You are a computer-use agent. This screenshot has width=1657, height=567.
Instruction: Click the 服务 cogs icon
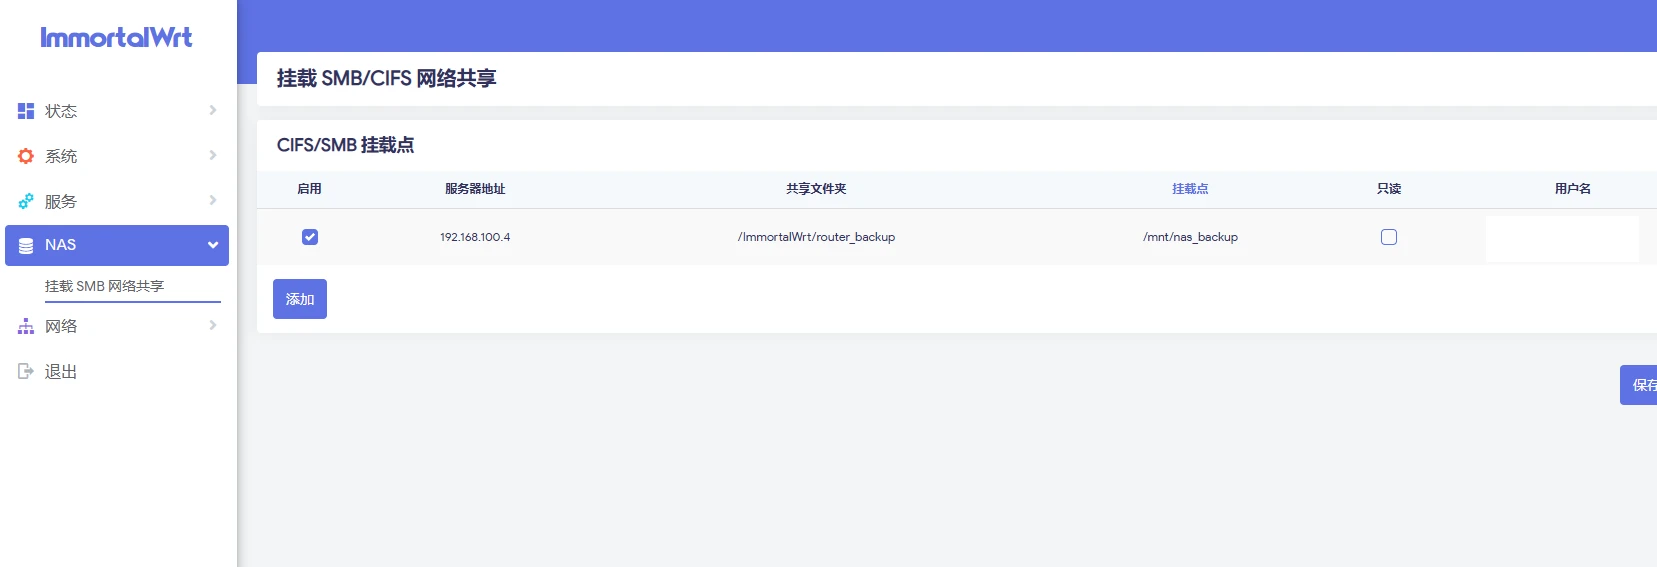pyautogui.click(x=26, y=201)
